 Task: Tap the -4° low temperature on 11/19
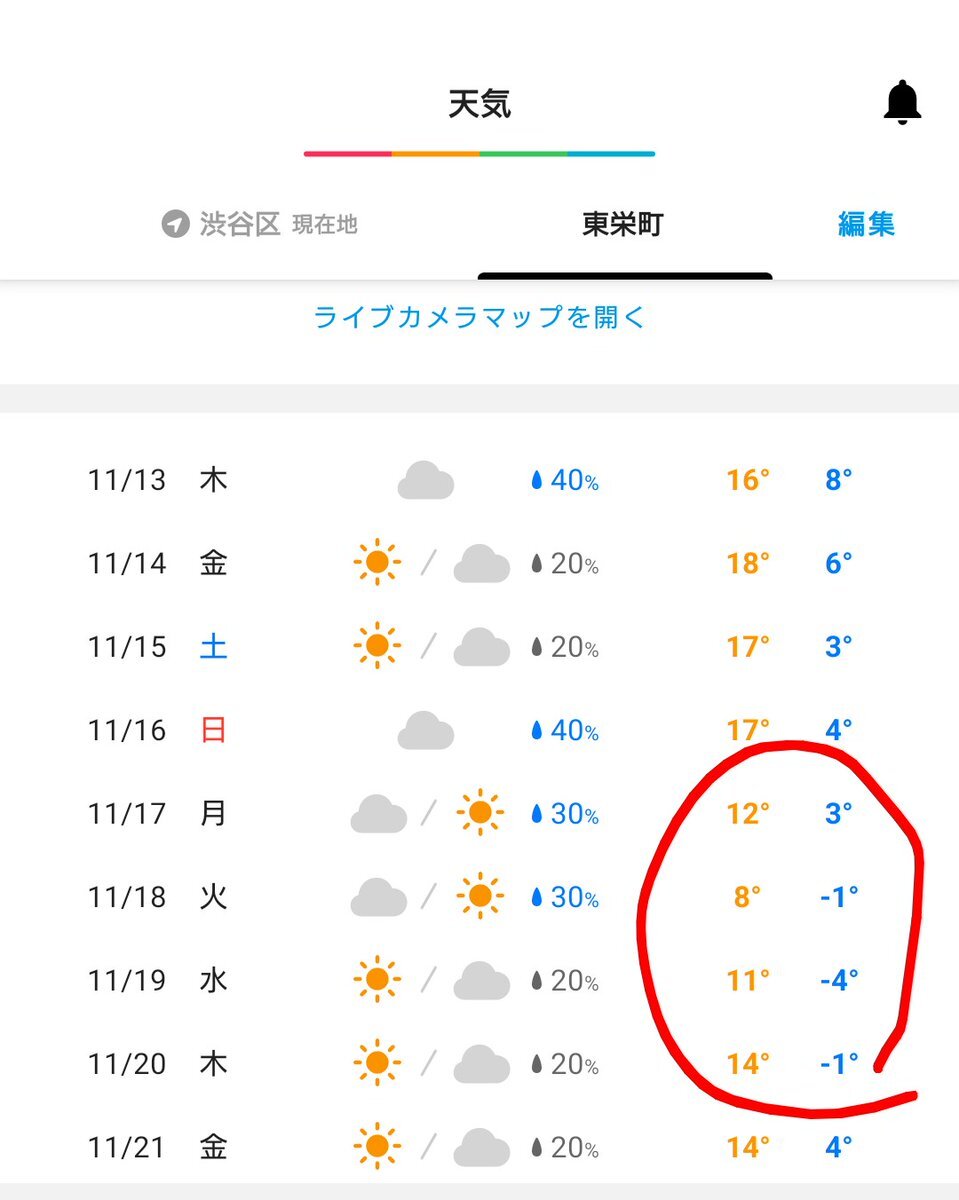(838, 980)
